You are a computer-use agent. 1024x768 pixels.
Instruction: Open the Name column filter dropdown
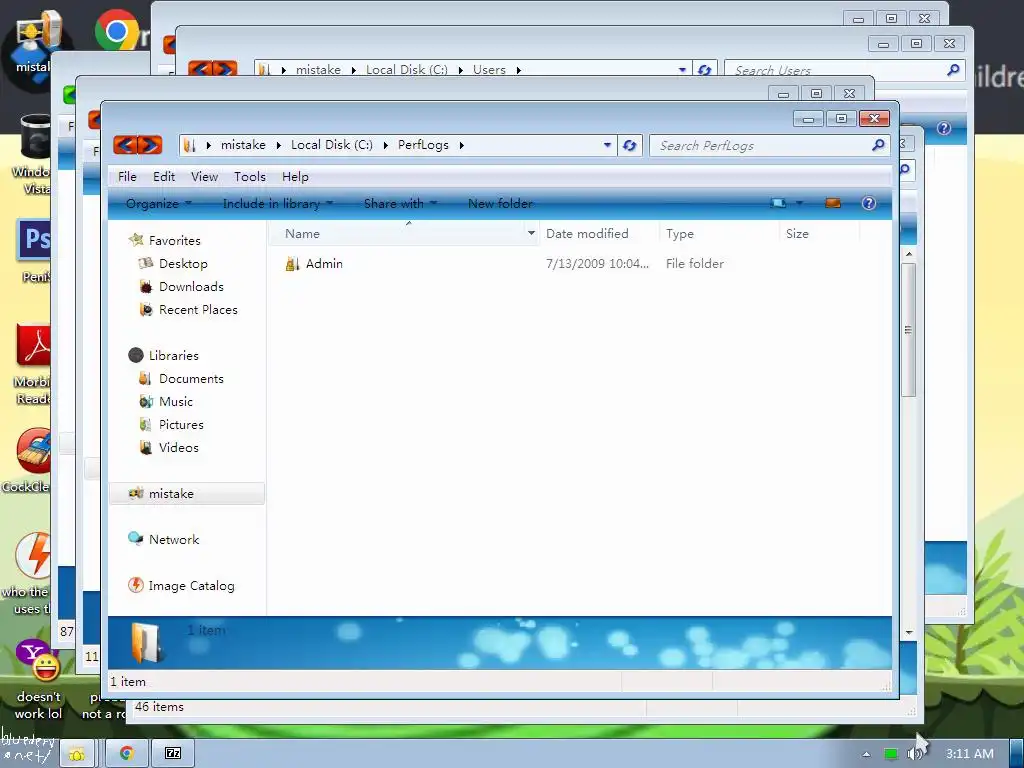(x=531, y=233)
